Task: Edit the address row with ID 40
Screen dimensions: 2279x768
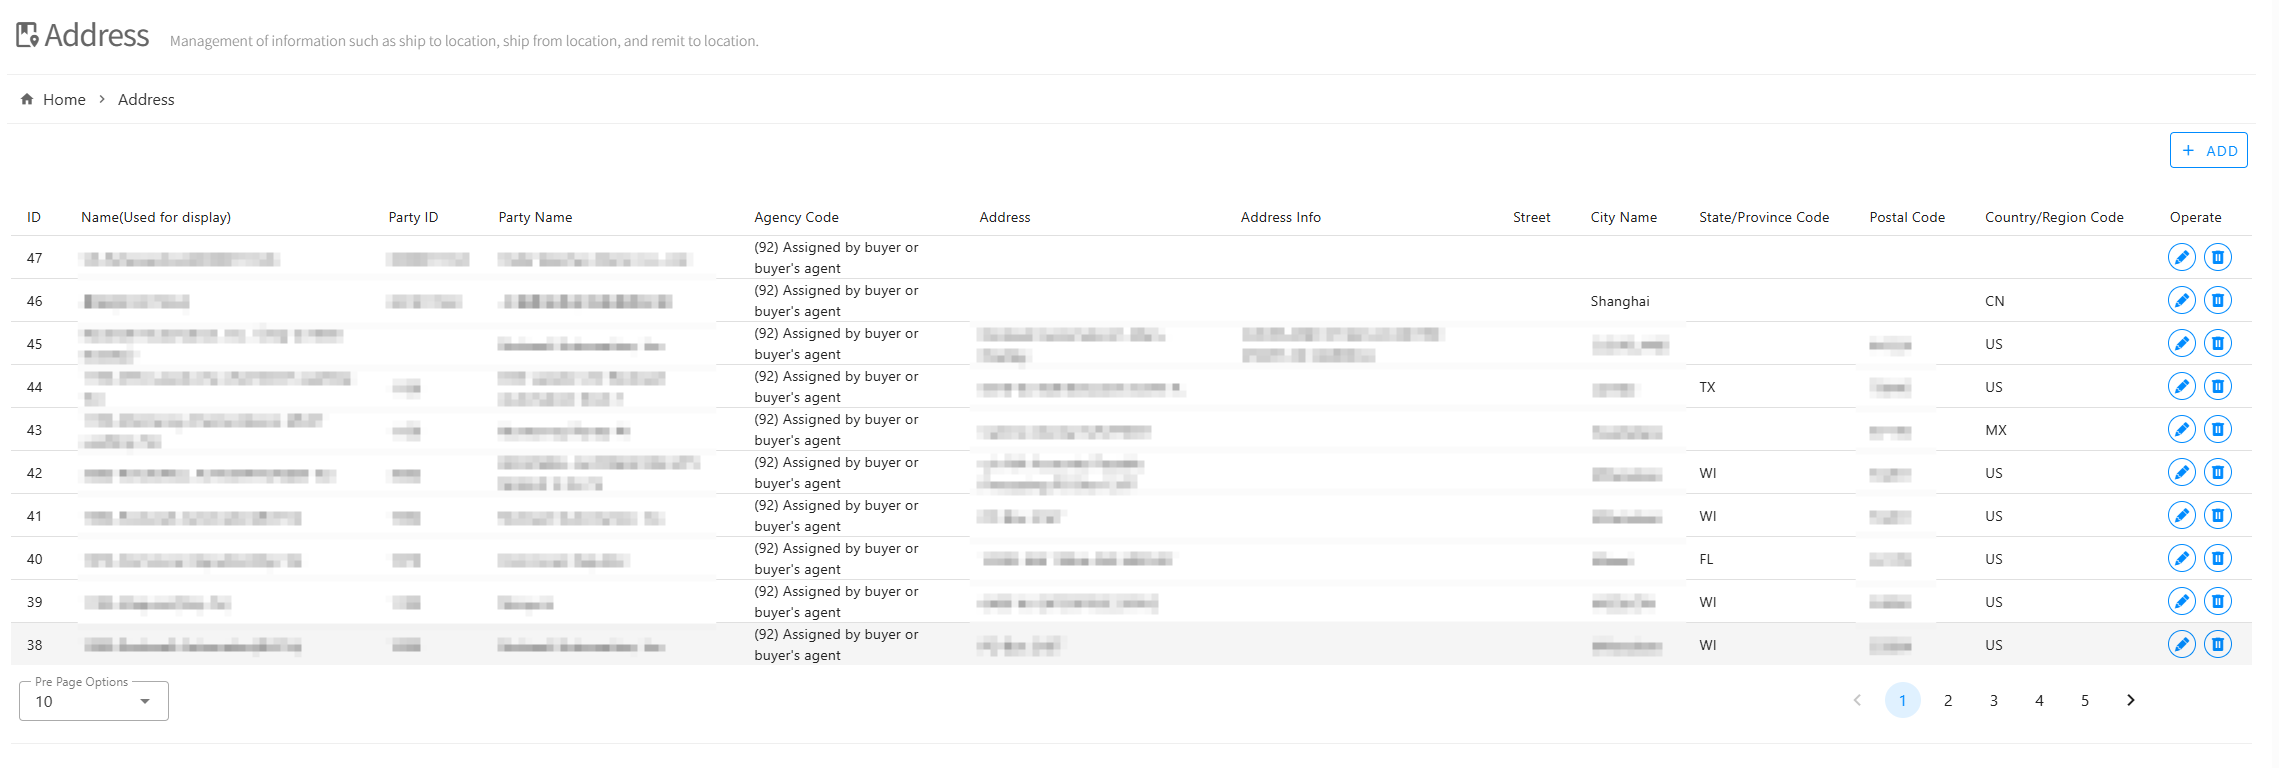Action: pos(2181,559)
